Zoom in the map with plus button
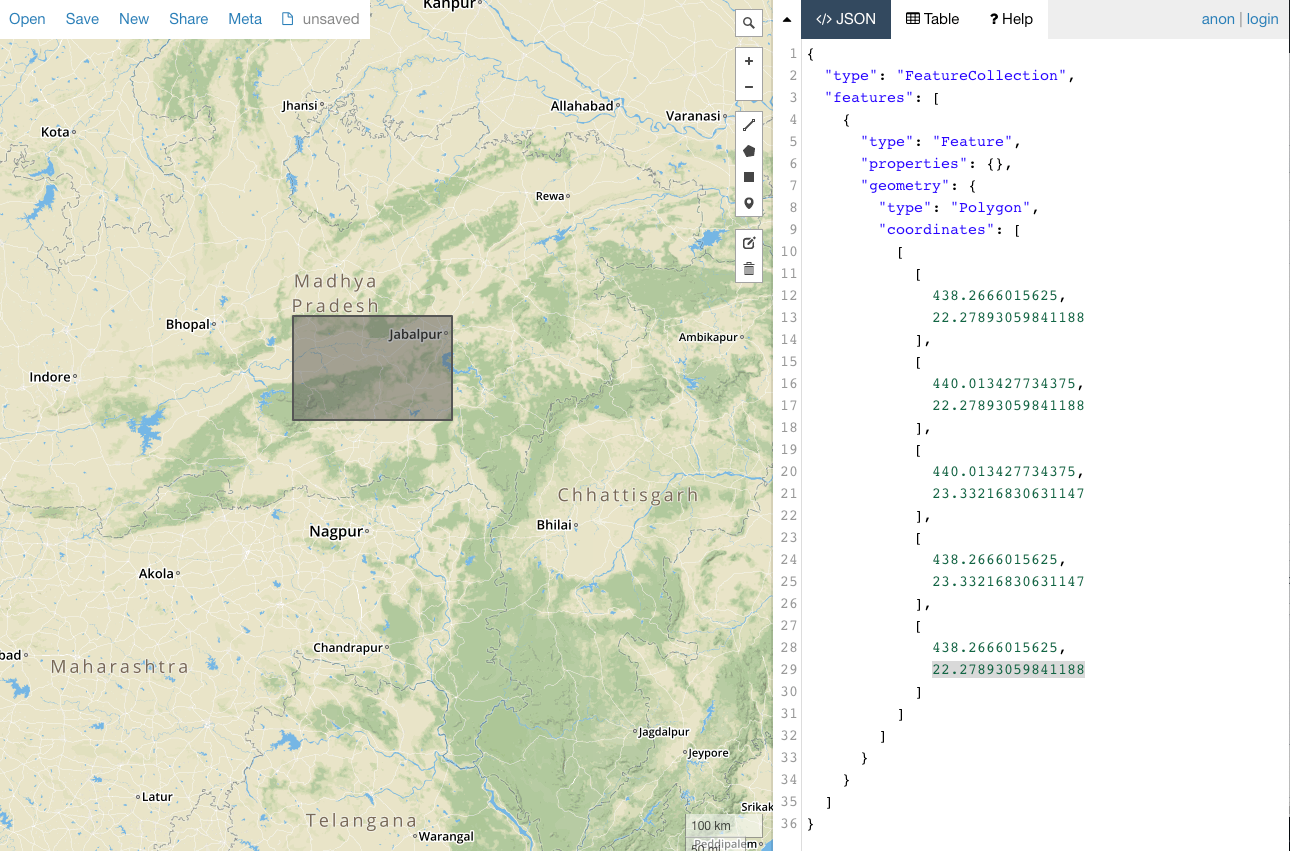The width and height of the screenshot is (1290, 851). coord(749,61)
